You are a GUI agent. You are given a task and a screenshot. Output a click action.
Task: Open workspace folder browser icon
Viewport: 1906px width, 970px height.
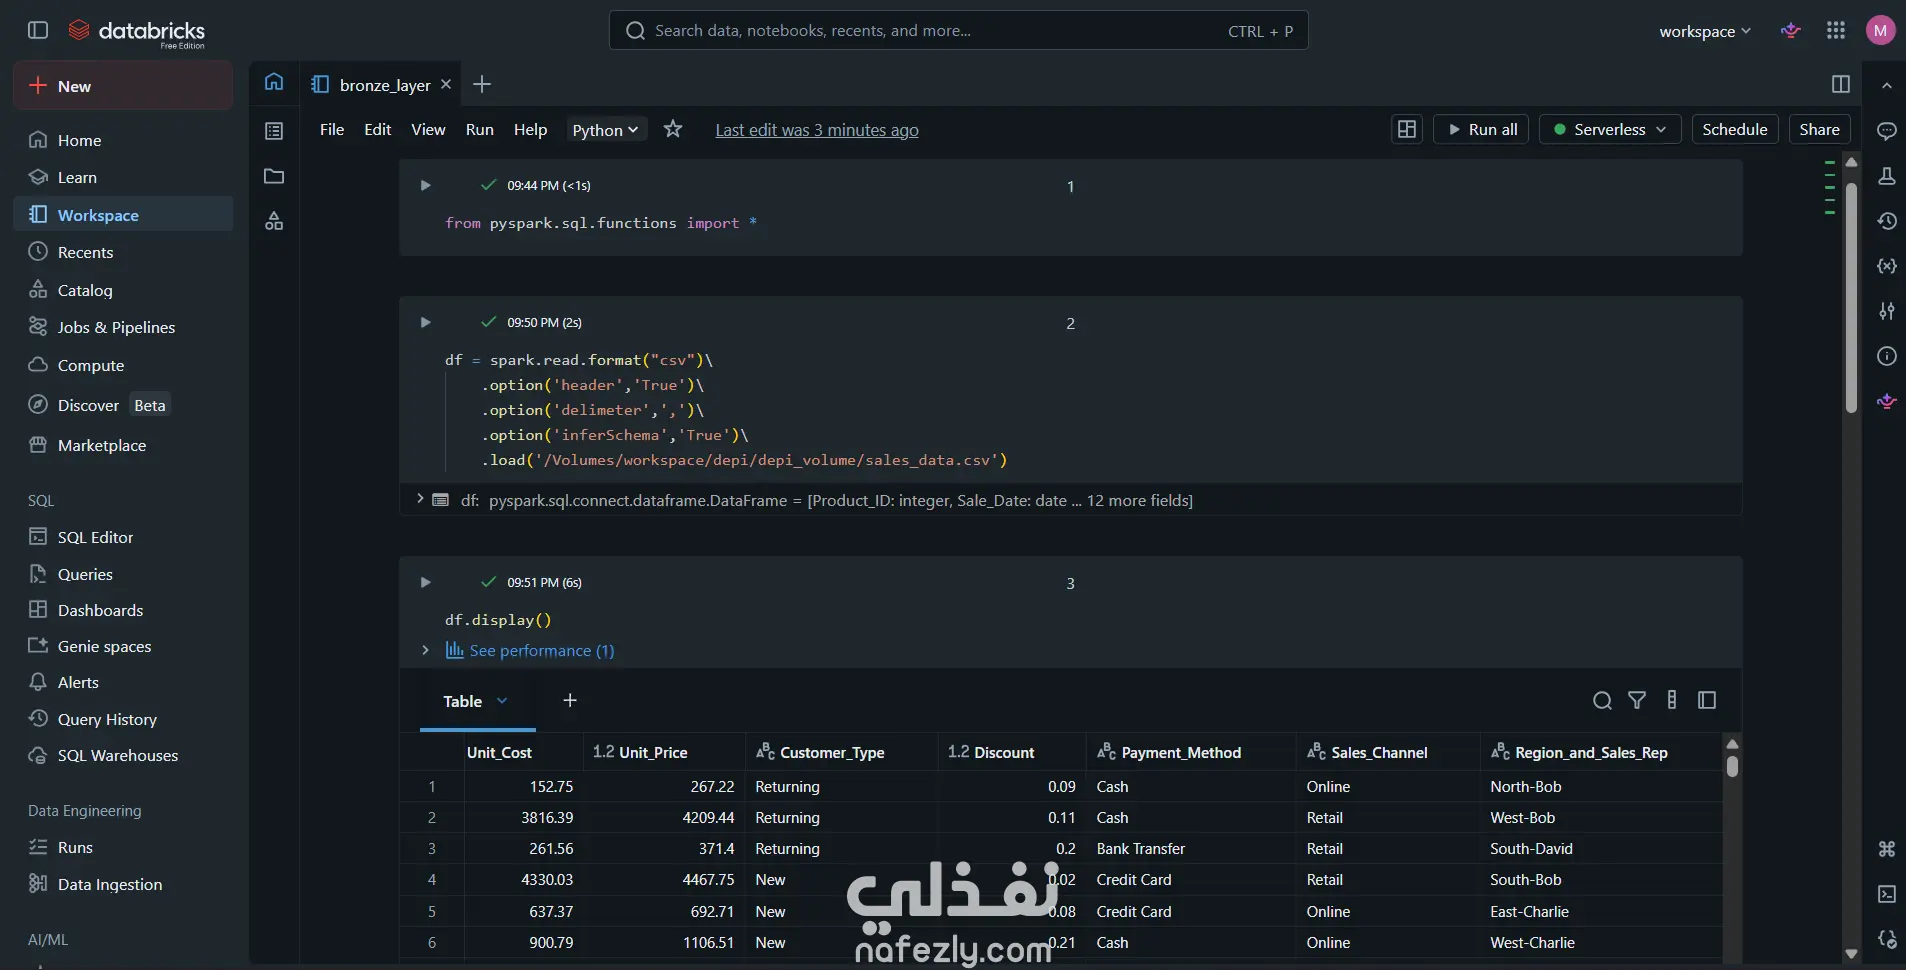tap(274, 176)
